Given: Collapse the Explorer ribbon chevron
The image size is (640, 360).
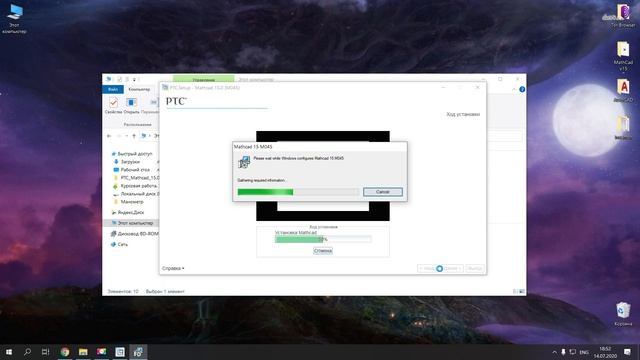Looking at the screenshot, I should coord(514,89).
